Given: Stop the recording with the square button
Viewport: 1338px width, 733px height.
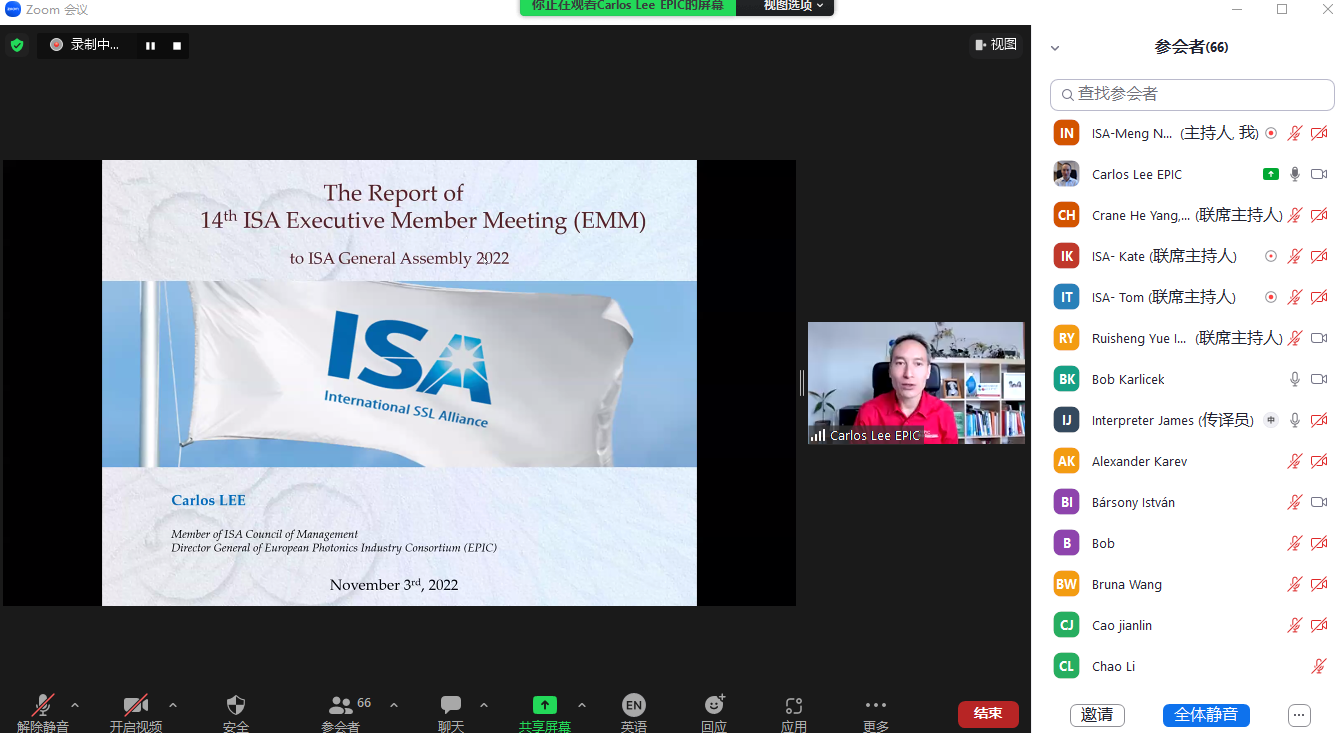Looking at the screenshot, I should [177, 45].
